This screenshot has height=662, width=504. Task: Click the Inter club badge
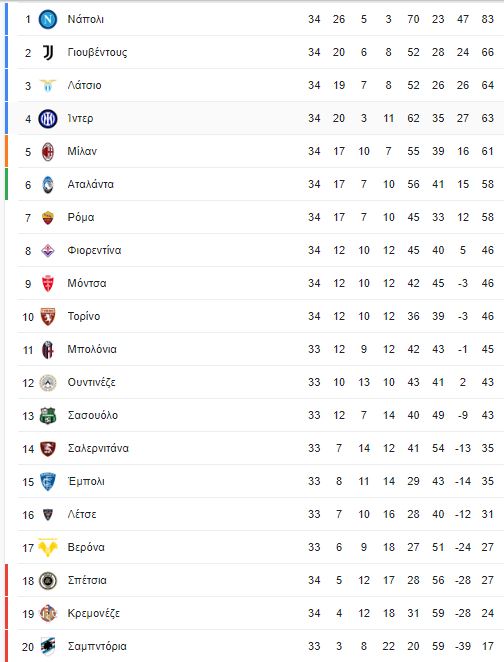click(48, 119)
